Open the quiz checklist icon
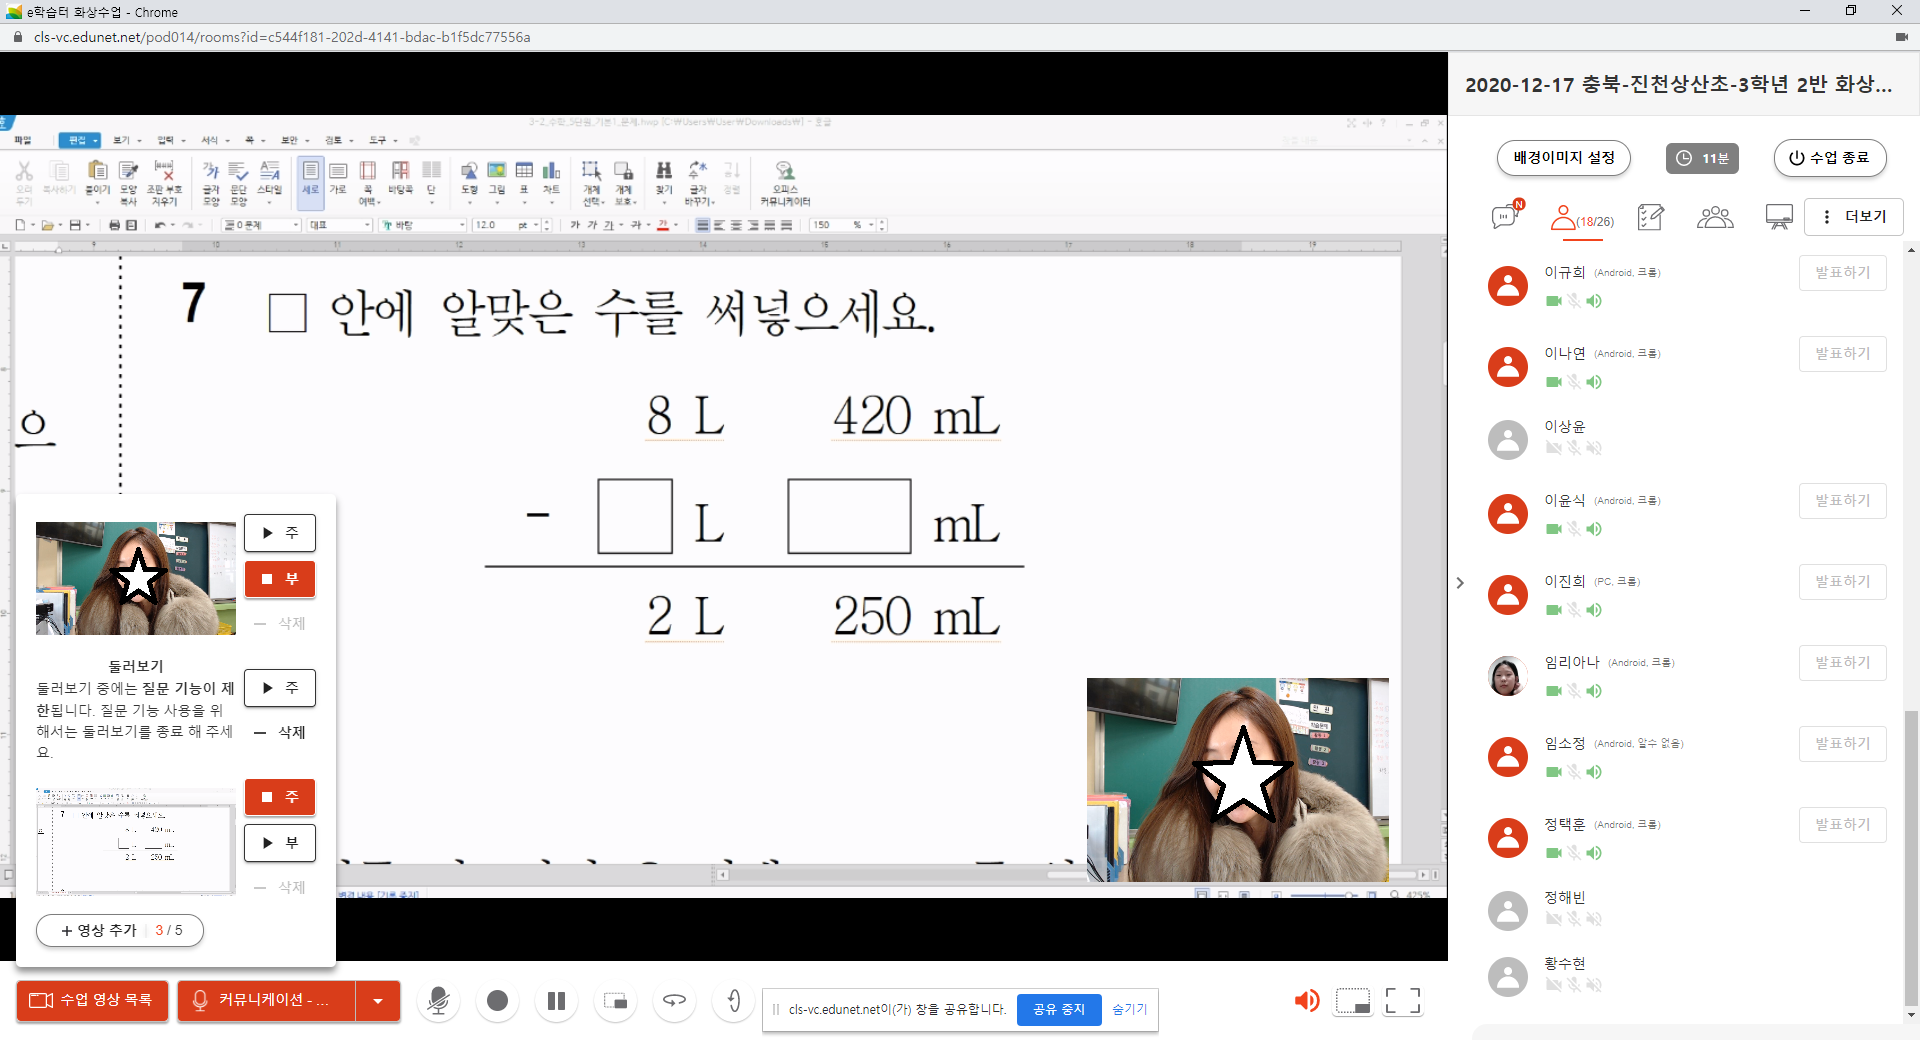This screenshot has height=1040, width=1920. [x=1651, y=217]
